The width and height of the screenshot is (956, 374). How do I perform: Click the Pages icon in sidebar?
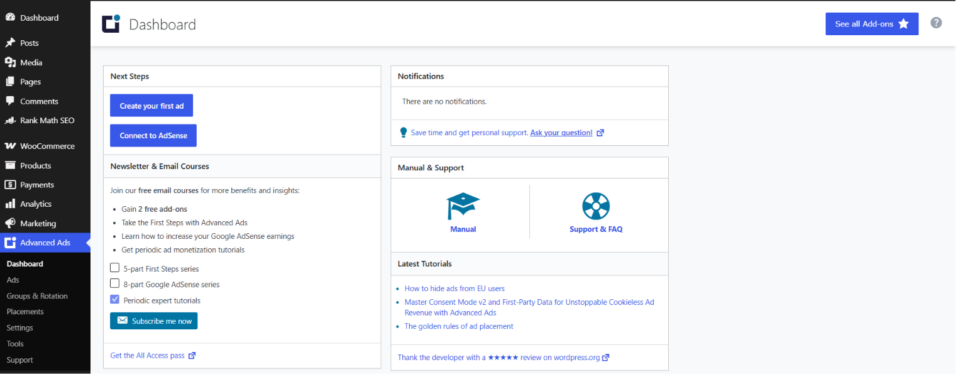(x=10, y=82)
